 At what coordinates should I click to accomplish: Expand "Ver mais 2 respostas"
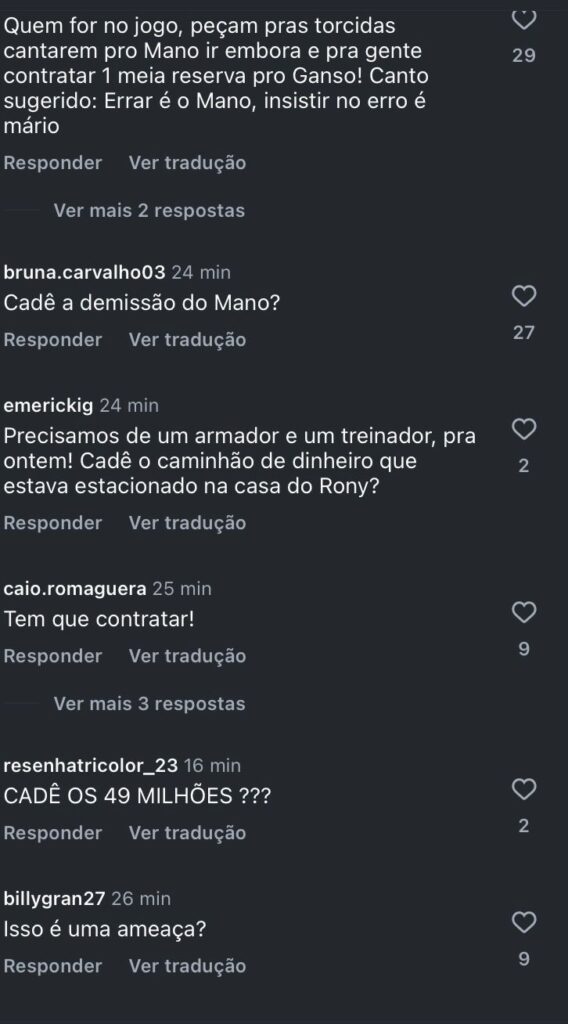tap(149, 210)
